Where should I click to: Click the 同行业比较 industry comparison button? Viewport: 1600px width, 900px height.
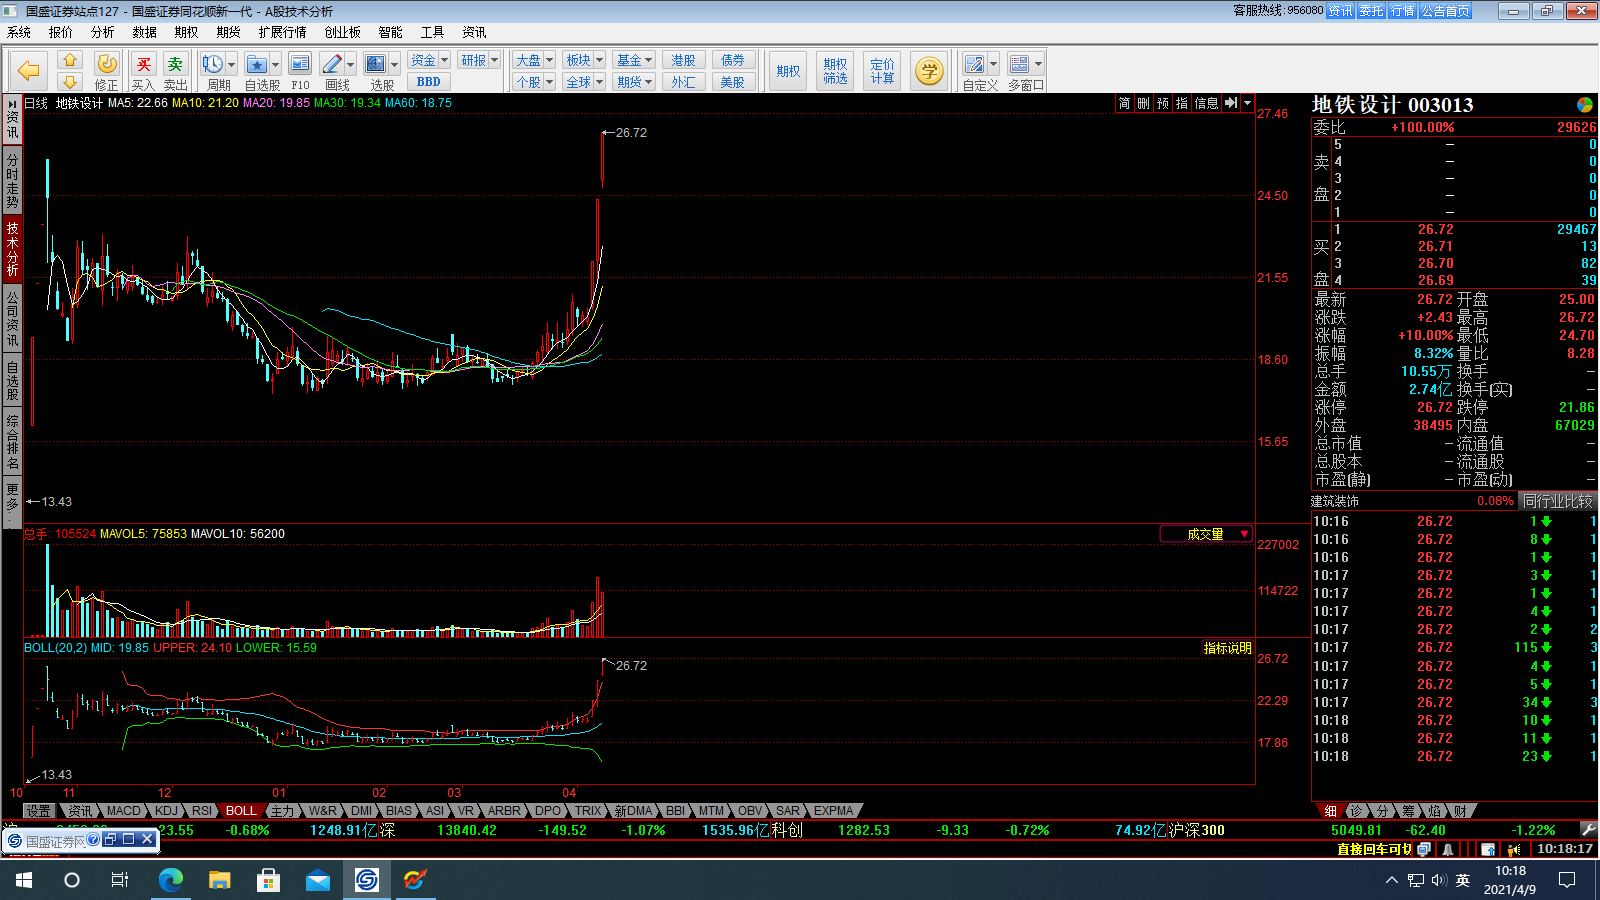coord(1558,501)
